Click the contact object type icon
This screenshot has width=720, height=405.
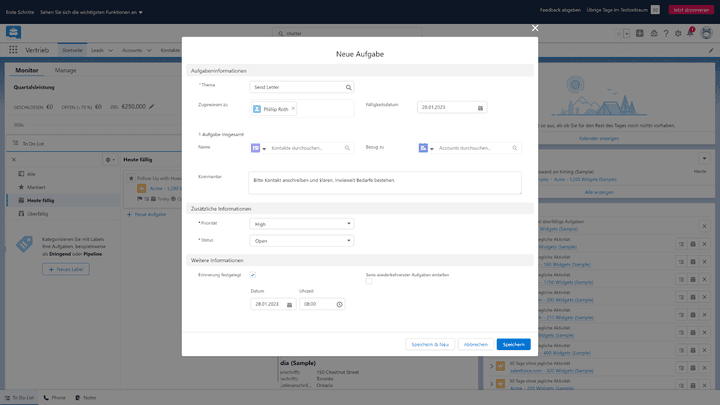click(256, 148)
